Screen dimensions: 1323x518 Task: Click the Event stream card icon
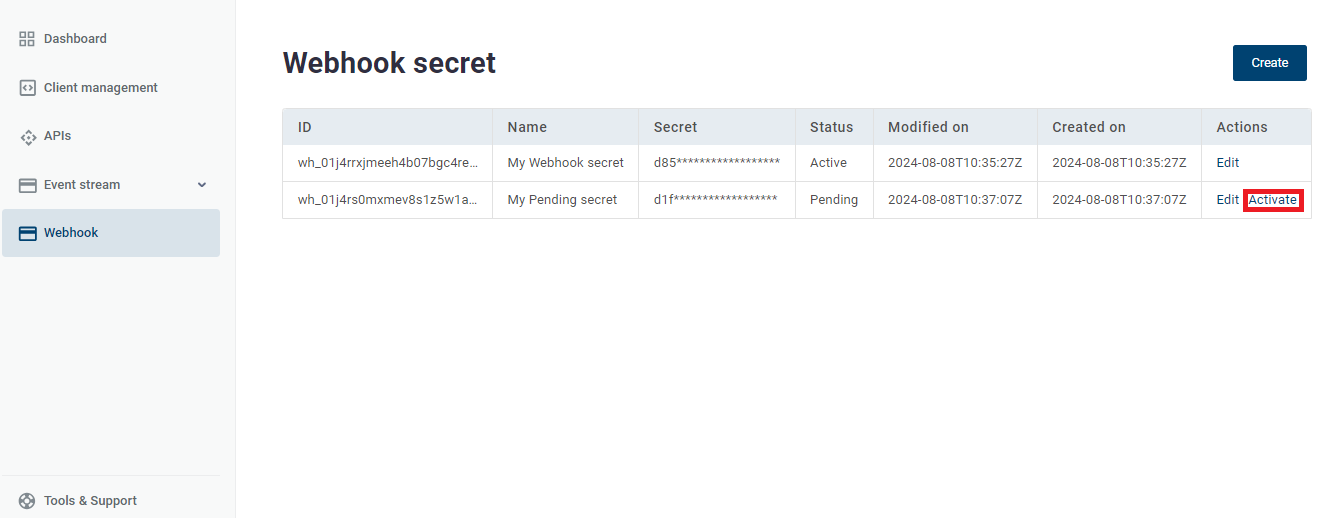pyautogui.click(x=27, y=185)
